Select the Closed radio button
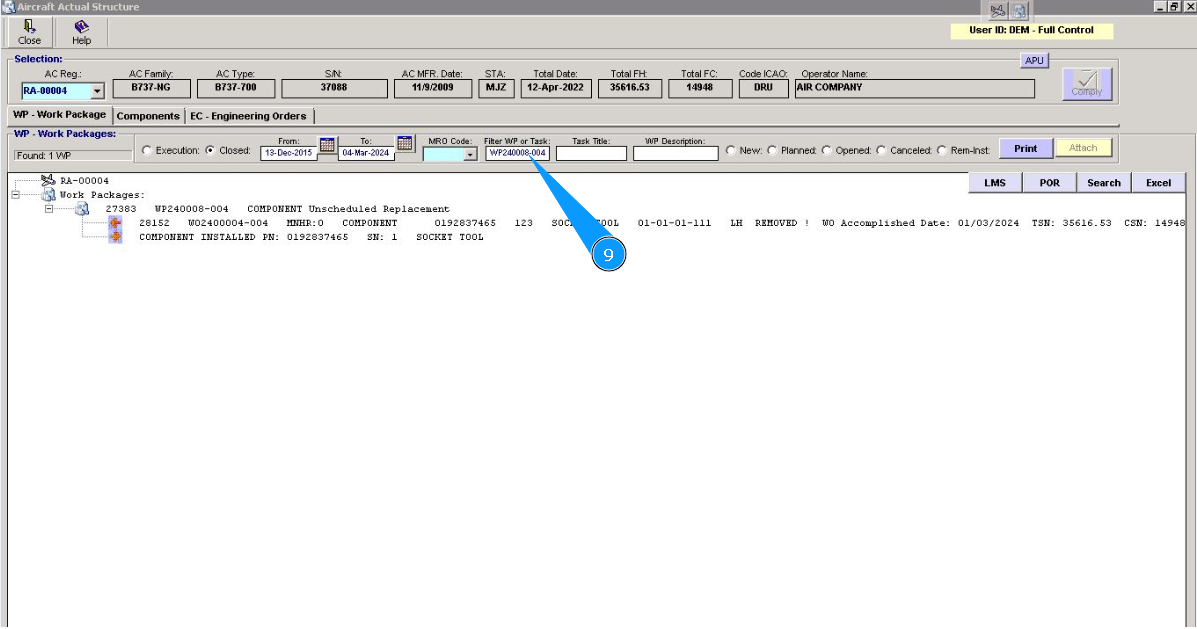Viewport: 1197px width, 629px height. click(210, 150)
